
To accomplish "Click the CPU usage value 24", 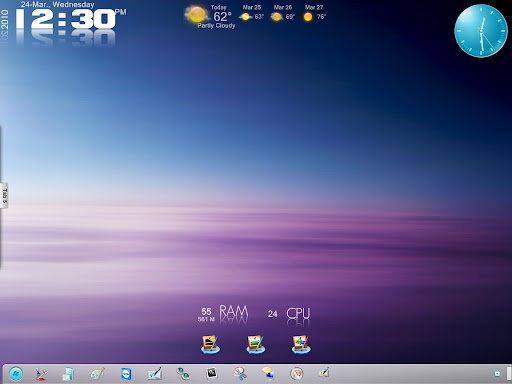I will point(272,314).
